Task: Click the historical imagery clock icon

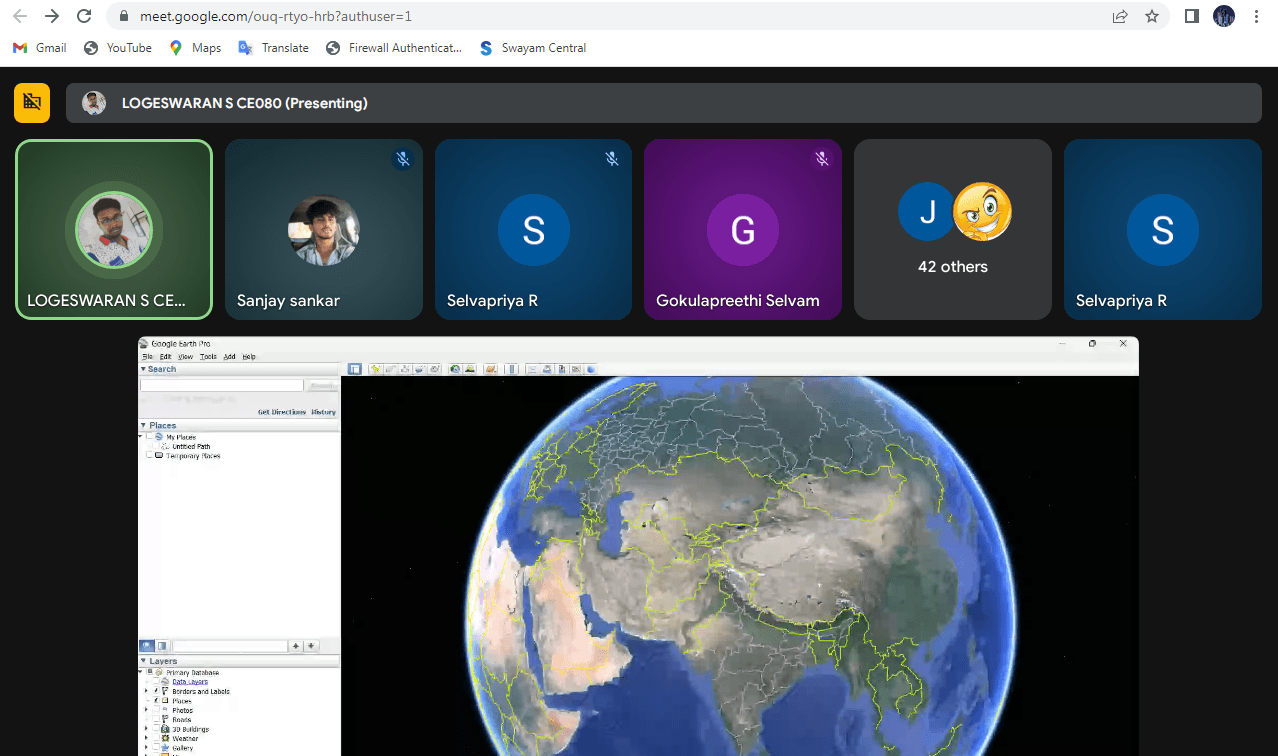Action: (x=456, y=369)
